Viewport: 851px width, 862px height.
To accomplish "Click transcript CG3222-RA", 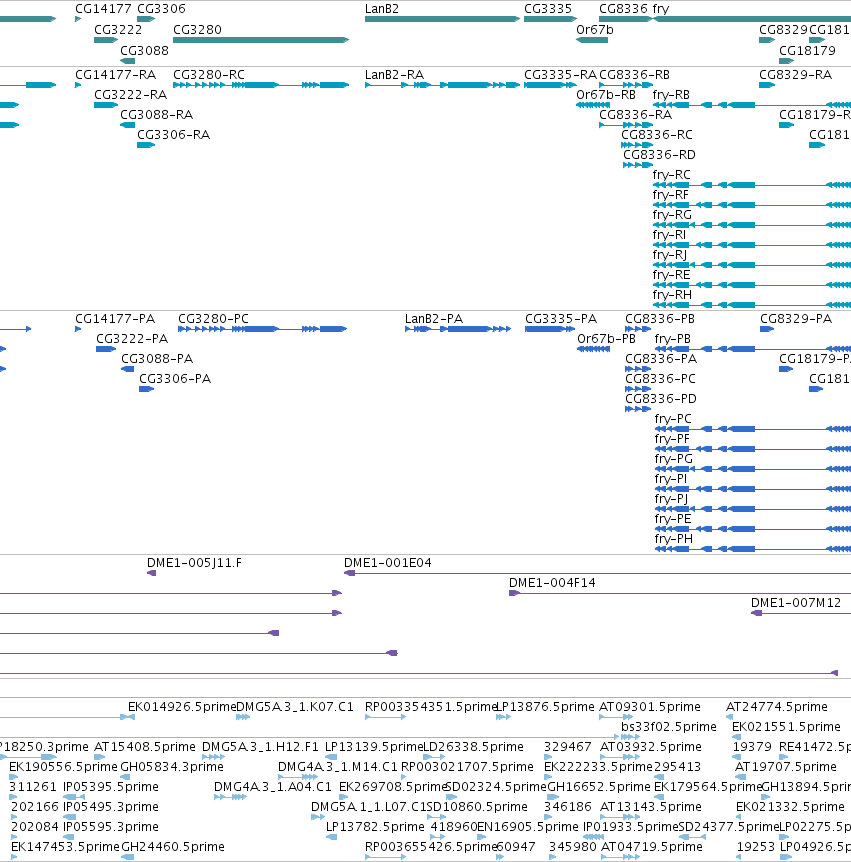I will coord(130,95).
